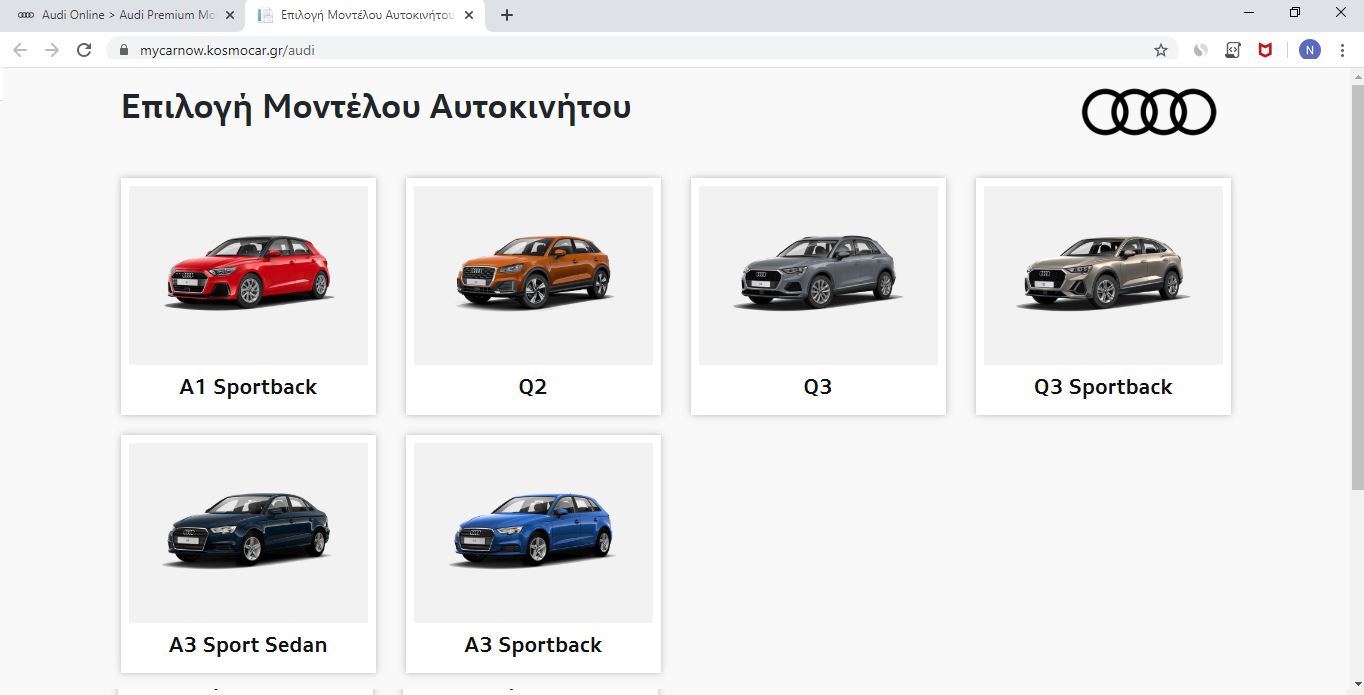Pick the blue A3 Sportback car image

(x=533, y=530)
